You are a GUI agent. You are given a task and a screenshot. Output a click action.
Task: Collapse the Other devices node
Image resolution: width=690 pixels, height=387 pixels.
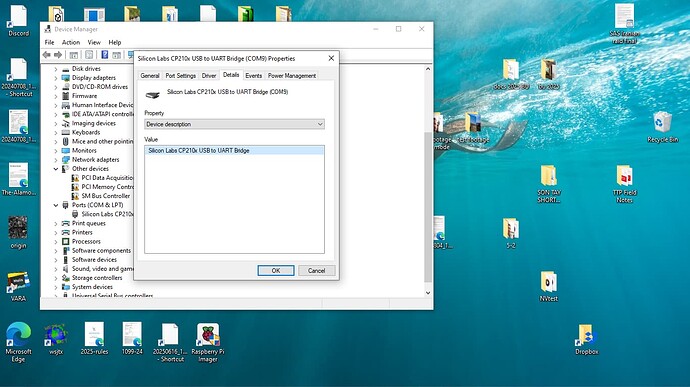56,169
